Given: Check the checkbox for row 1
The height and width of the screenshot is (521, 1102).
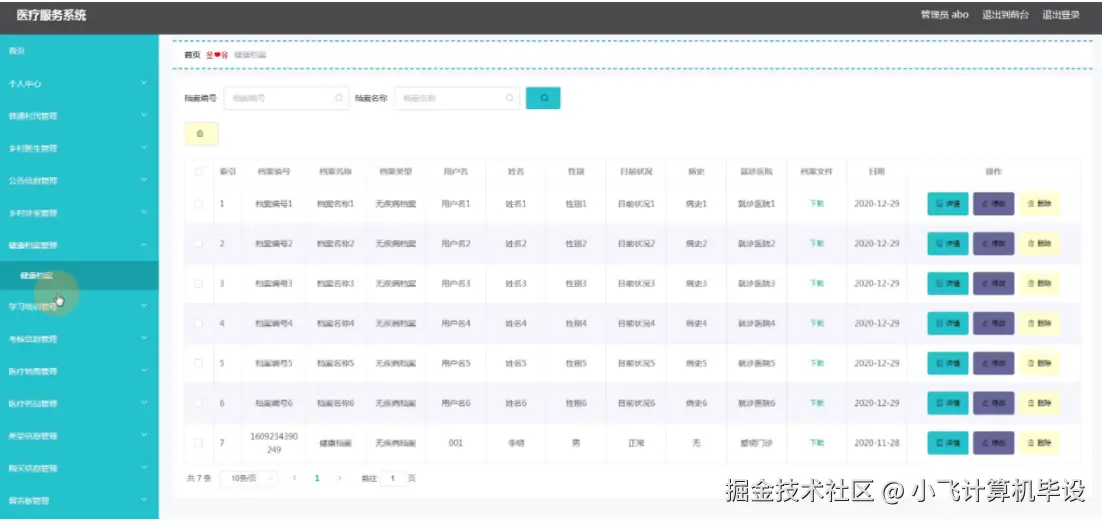Looking at the screenshot, I should click(199, 204).
